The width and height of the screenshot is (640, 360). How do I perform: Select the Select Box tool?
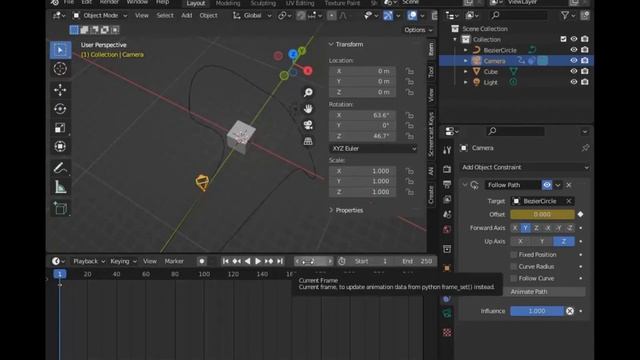click(60, 50)
